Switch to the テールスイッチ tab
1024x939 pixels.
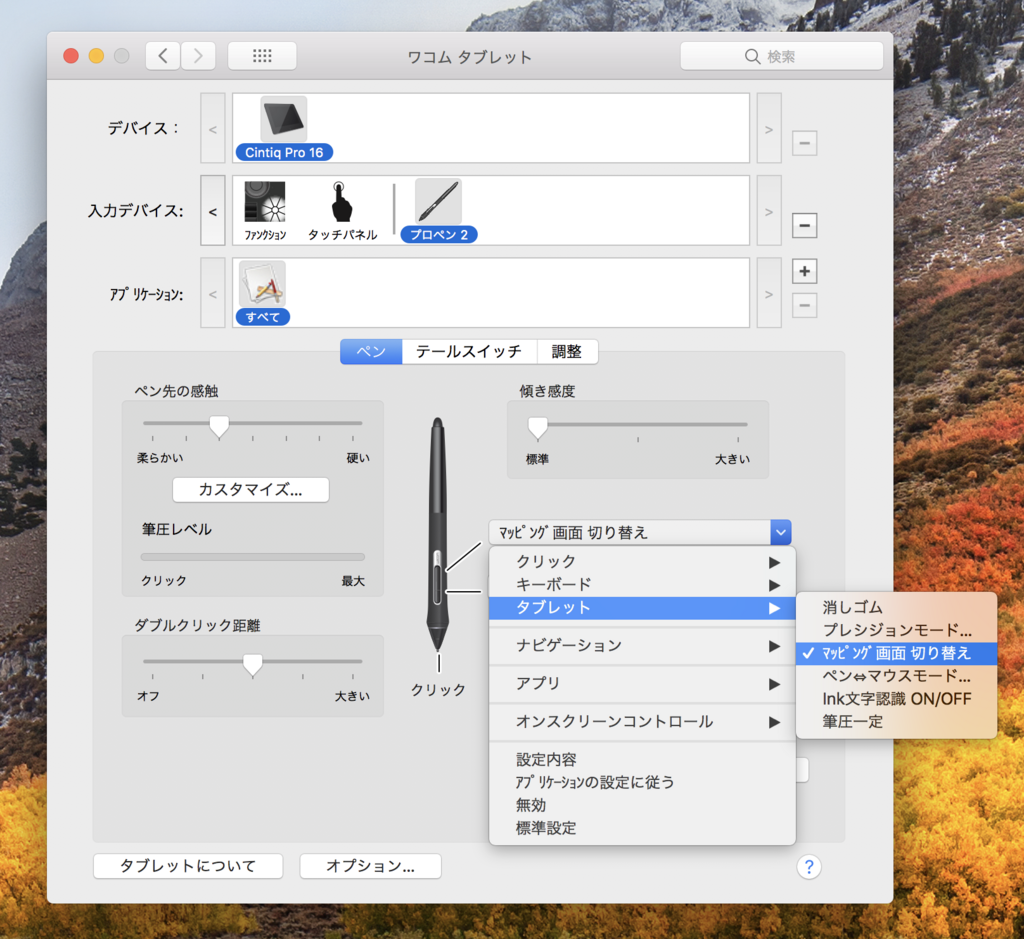coord(469,351)
